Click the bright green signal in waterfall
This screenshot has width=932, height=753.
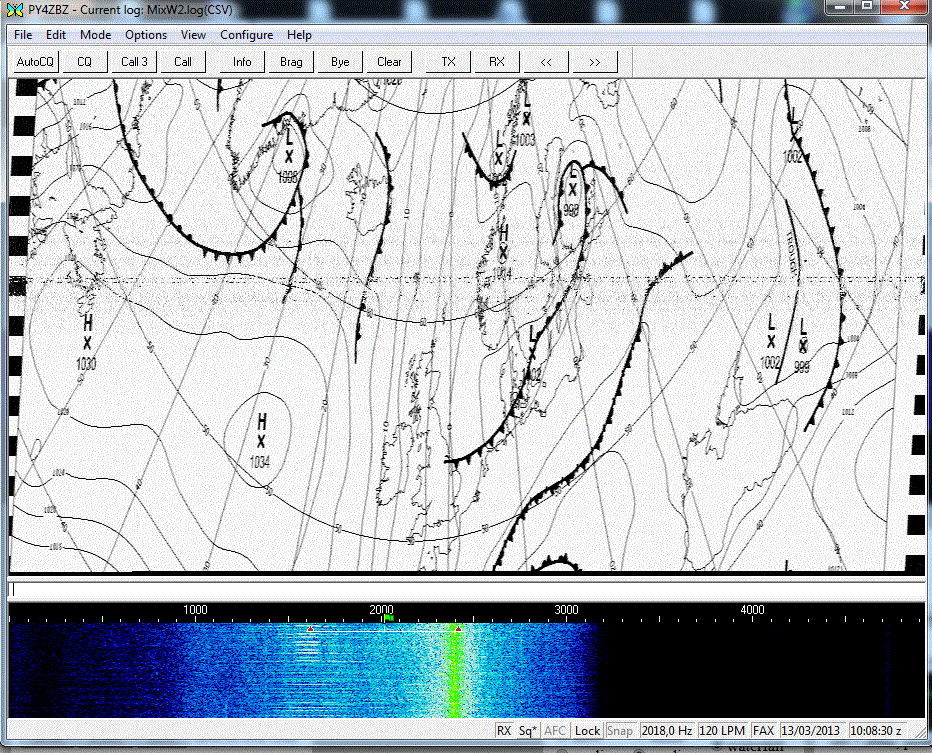coord(455,670)
